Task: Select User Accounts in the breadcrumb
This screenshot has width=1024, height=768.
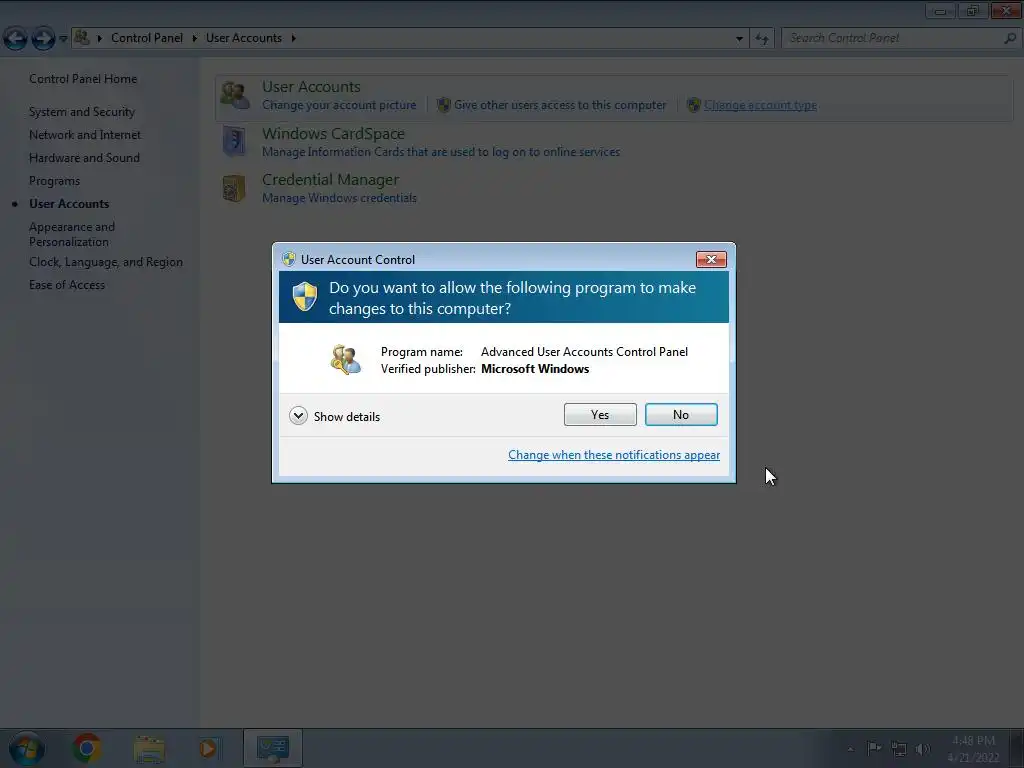Action: [x=244, y=38]
